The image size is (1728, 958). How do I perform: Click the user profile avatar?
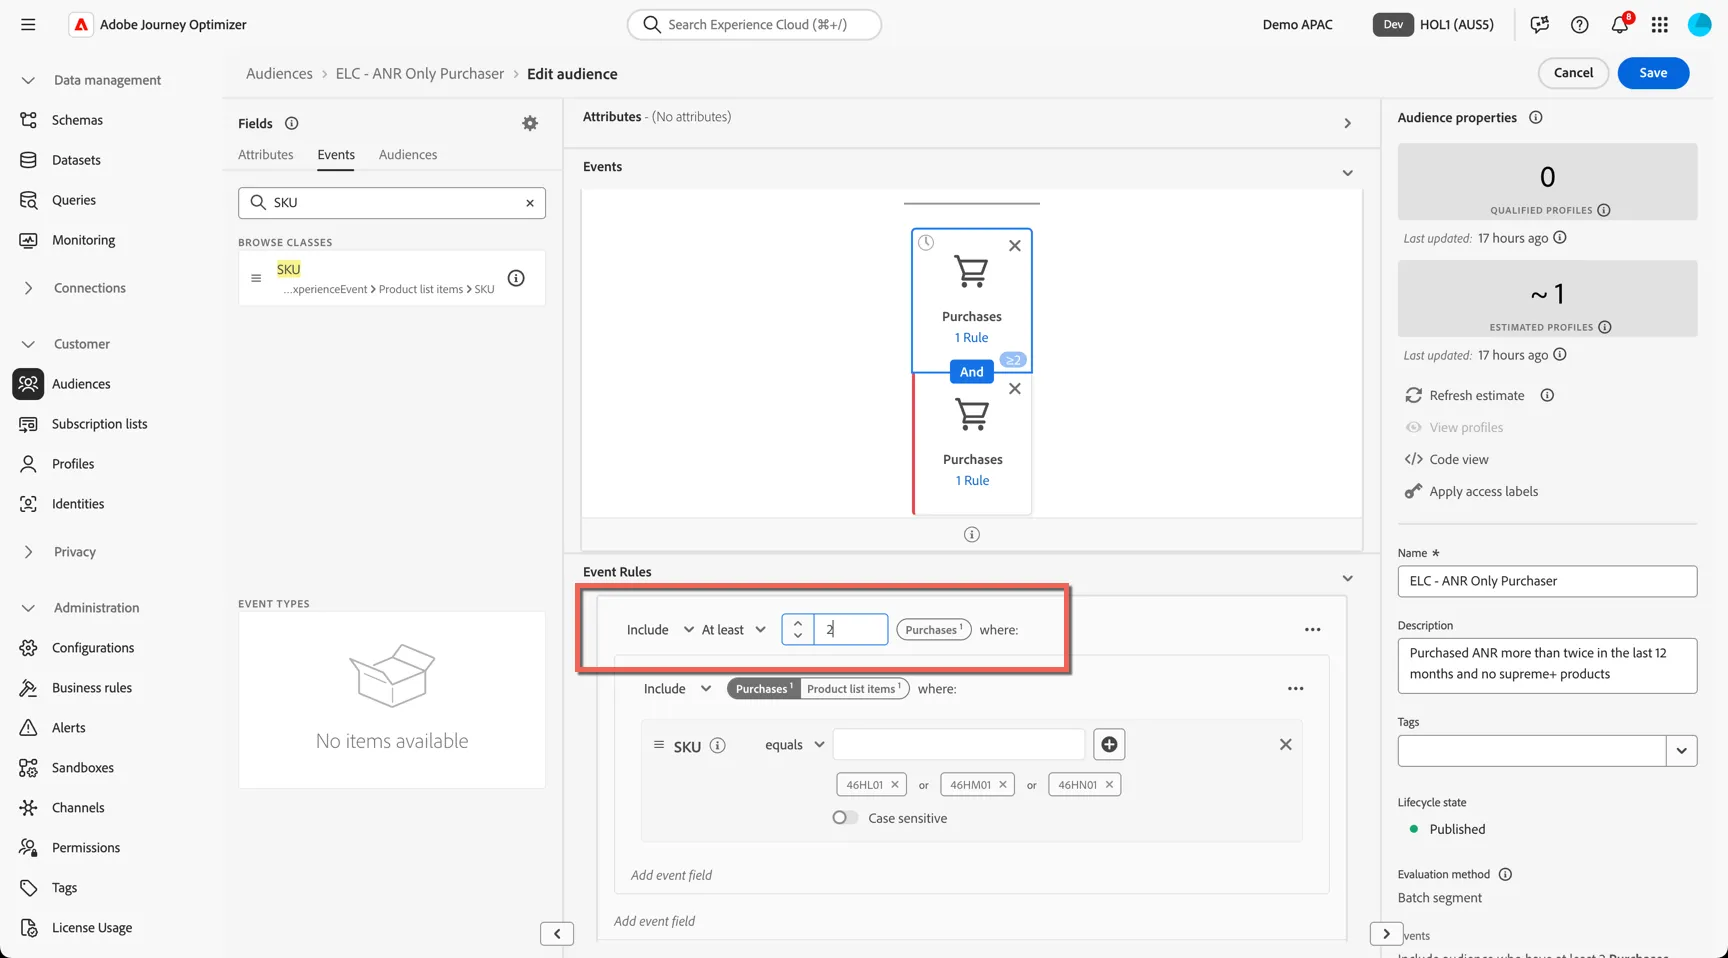tap(1700, 25)
